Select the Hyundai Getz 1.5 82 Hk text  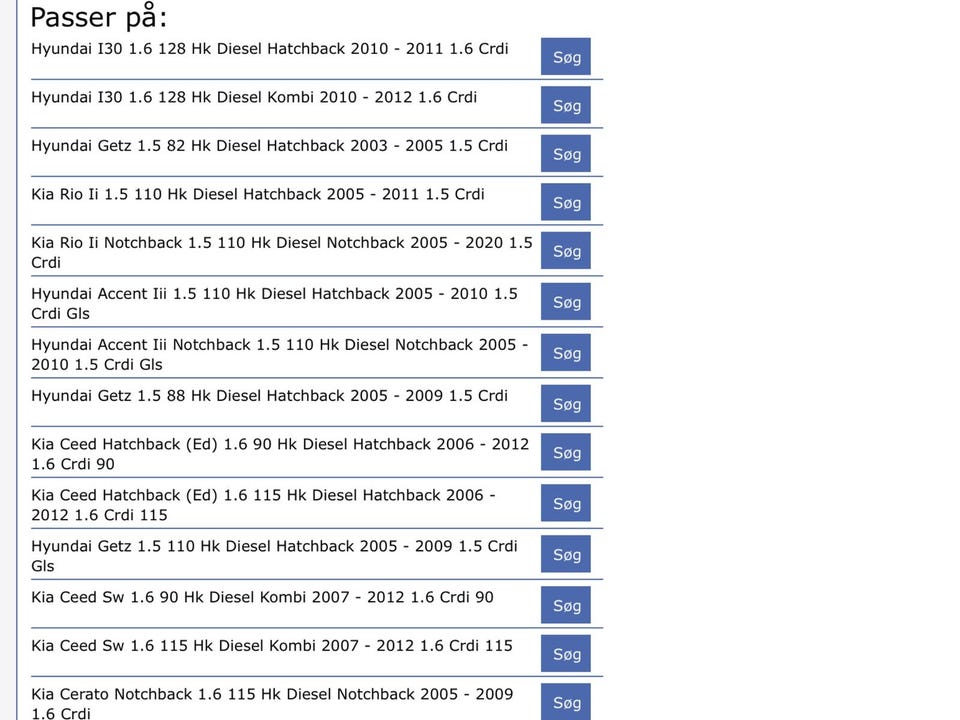[x=269, y=146]
